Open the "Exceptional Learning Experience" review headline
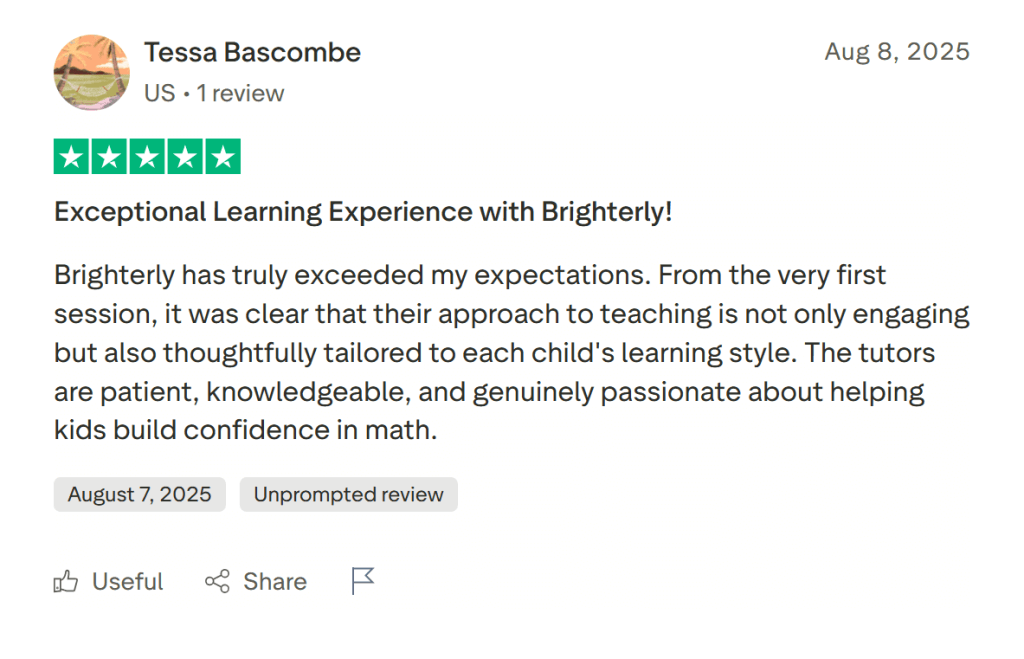Screen dimensions: 1024x659 pyautogui.click(x=363, y=211)
